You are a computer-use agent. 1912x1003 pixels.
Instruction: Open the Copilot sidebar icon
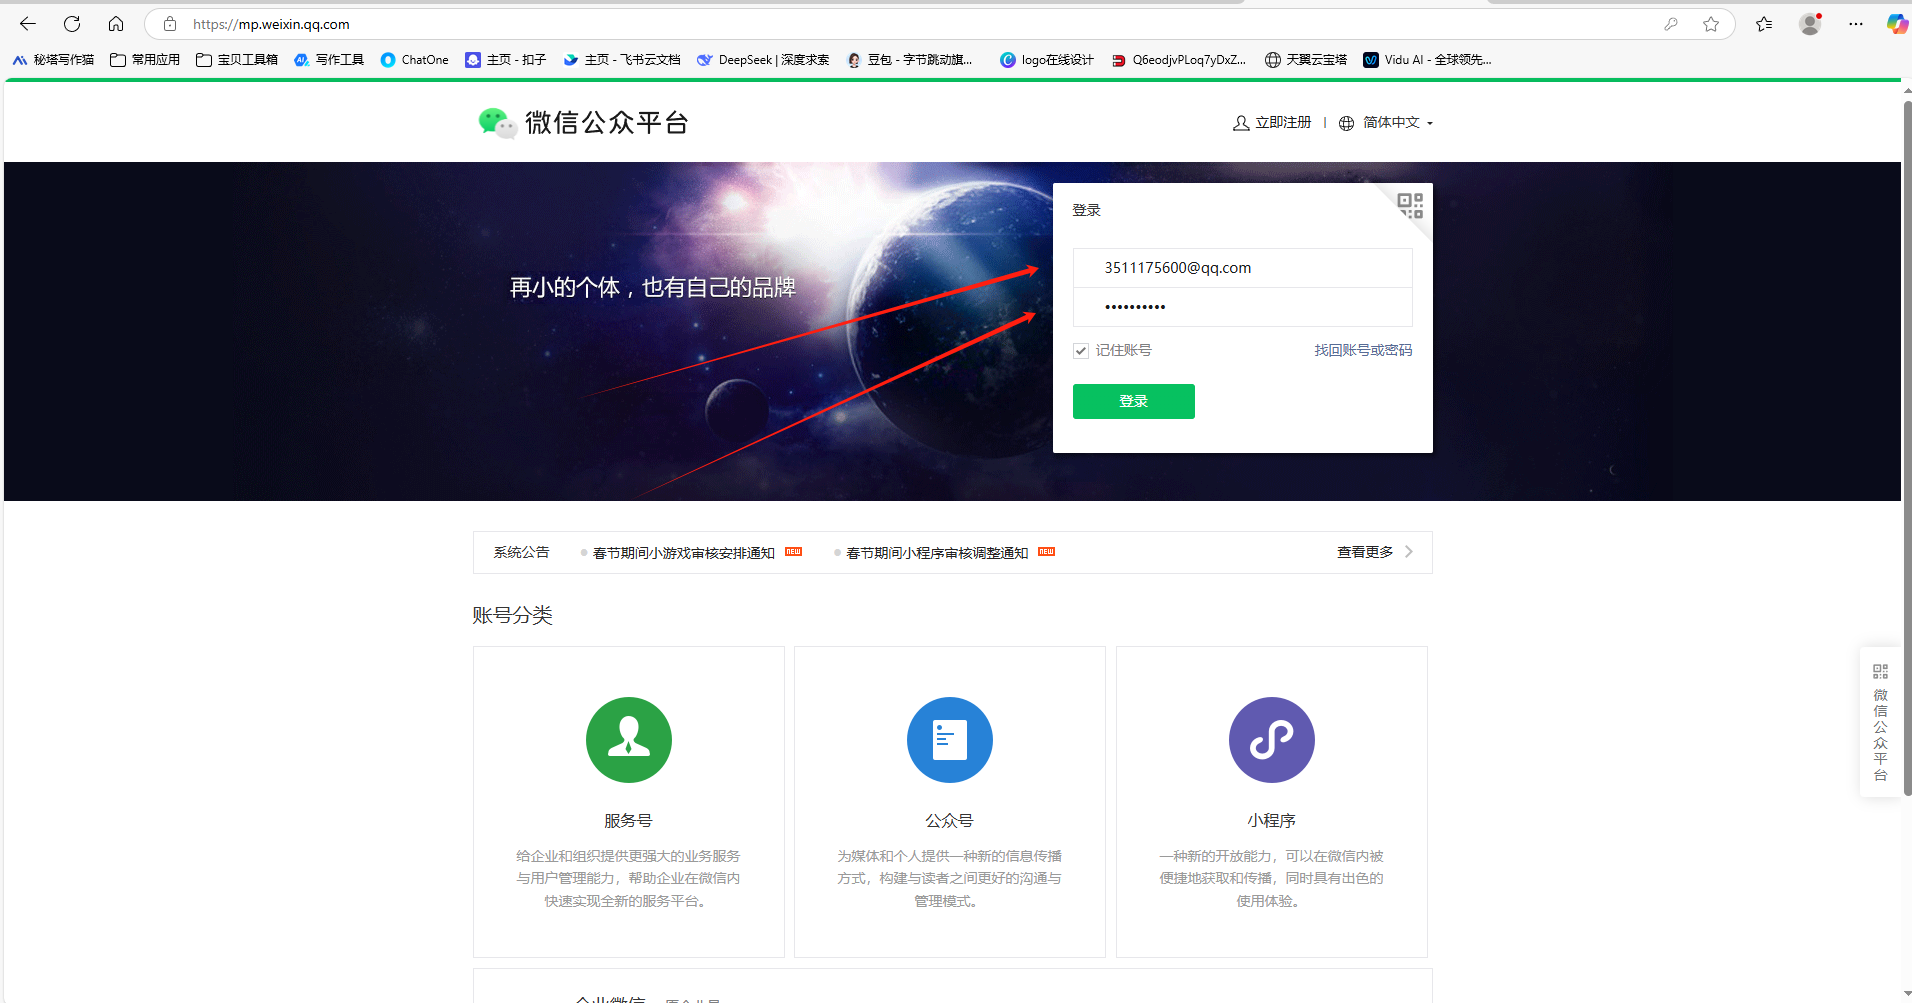[1896, 24]
